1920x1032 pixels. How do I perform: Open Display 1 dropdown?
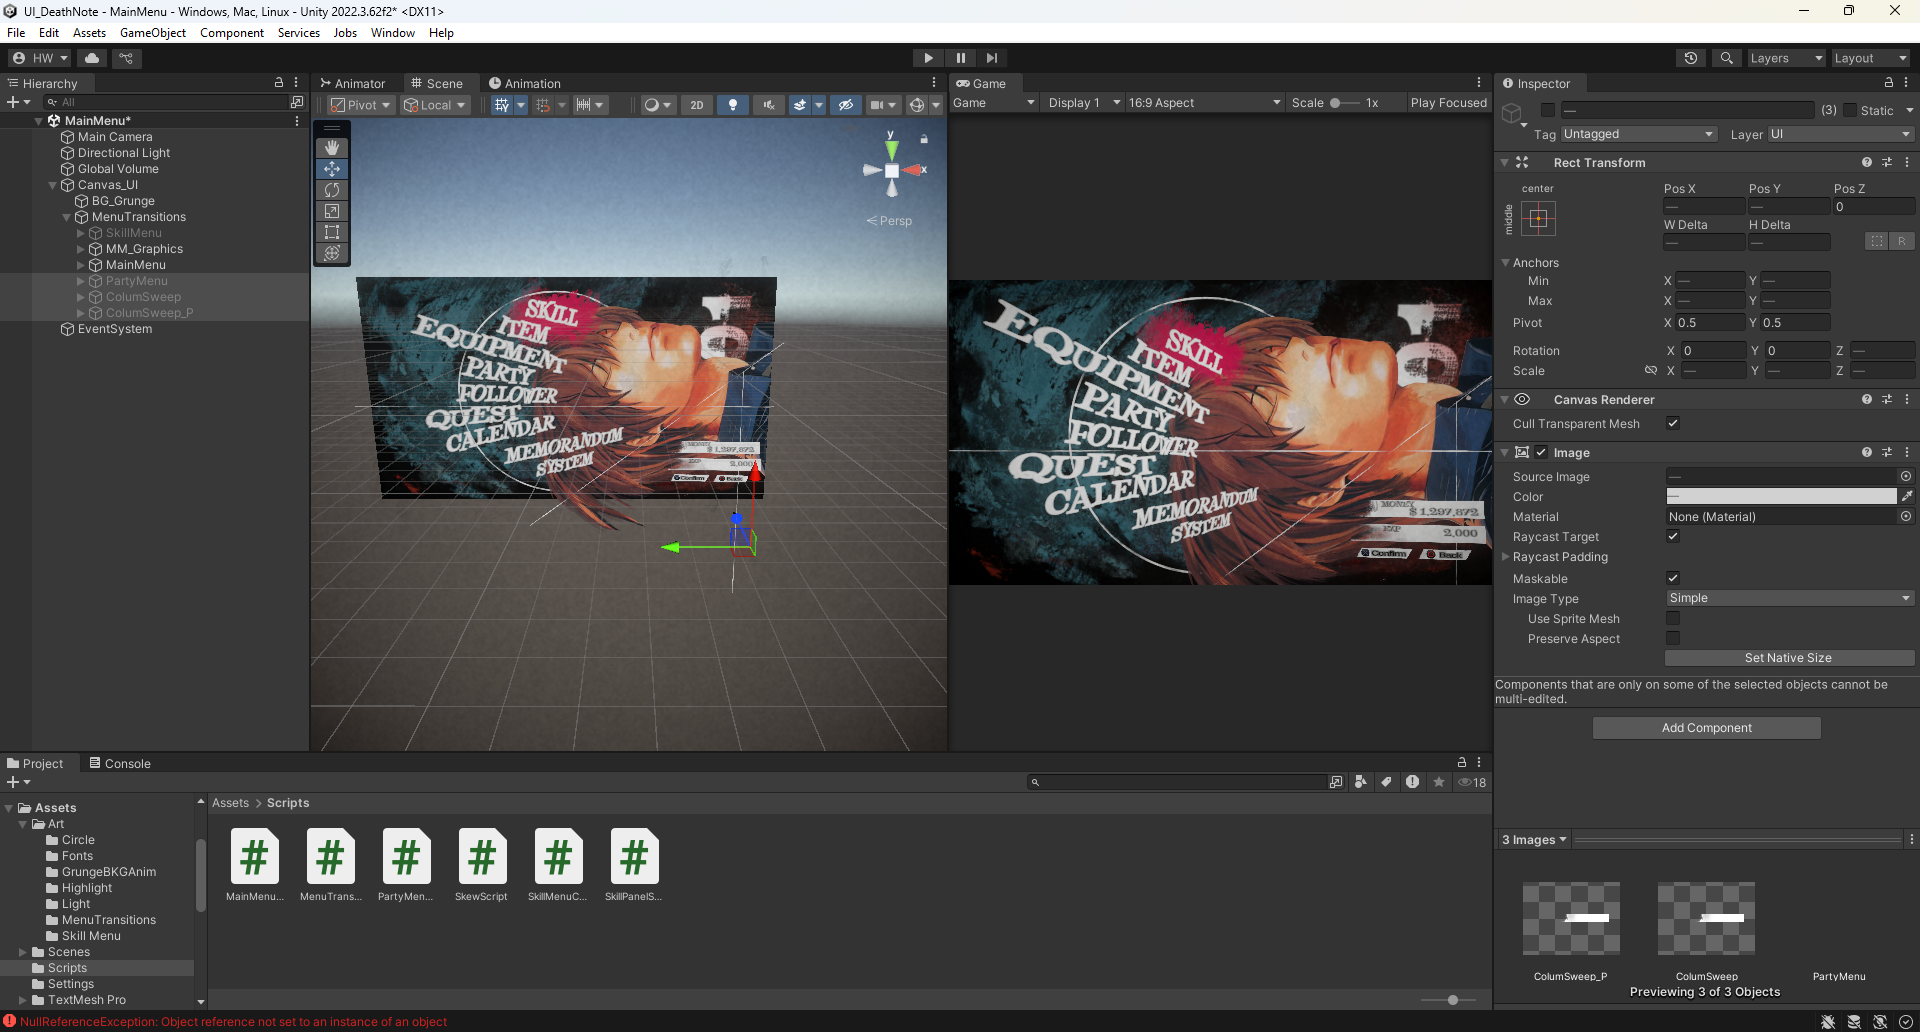pos(1083,103)
